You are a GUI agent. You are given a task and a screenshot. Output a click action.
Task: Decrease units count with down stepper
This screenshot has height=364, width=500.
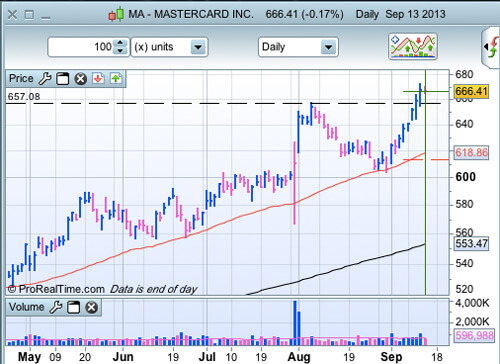(120, 51)
